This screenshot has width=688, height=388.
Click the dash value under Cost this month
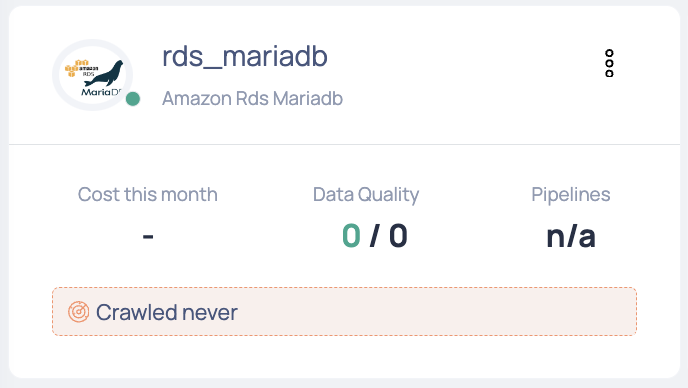point(148,237)
